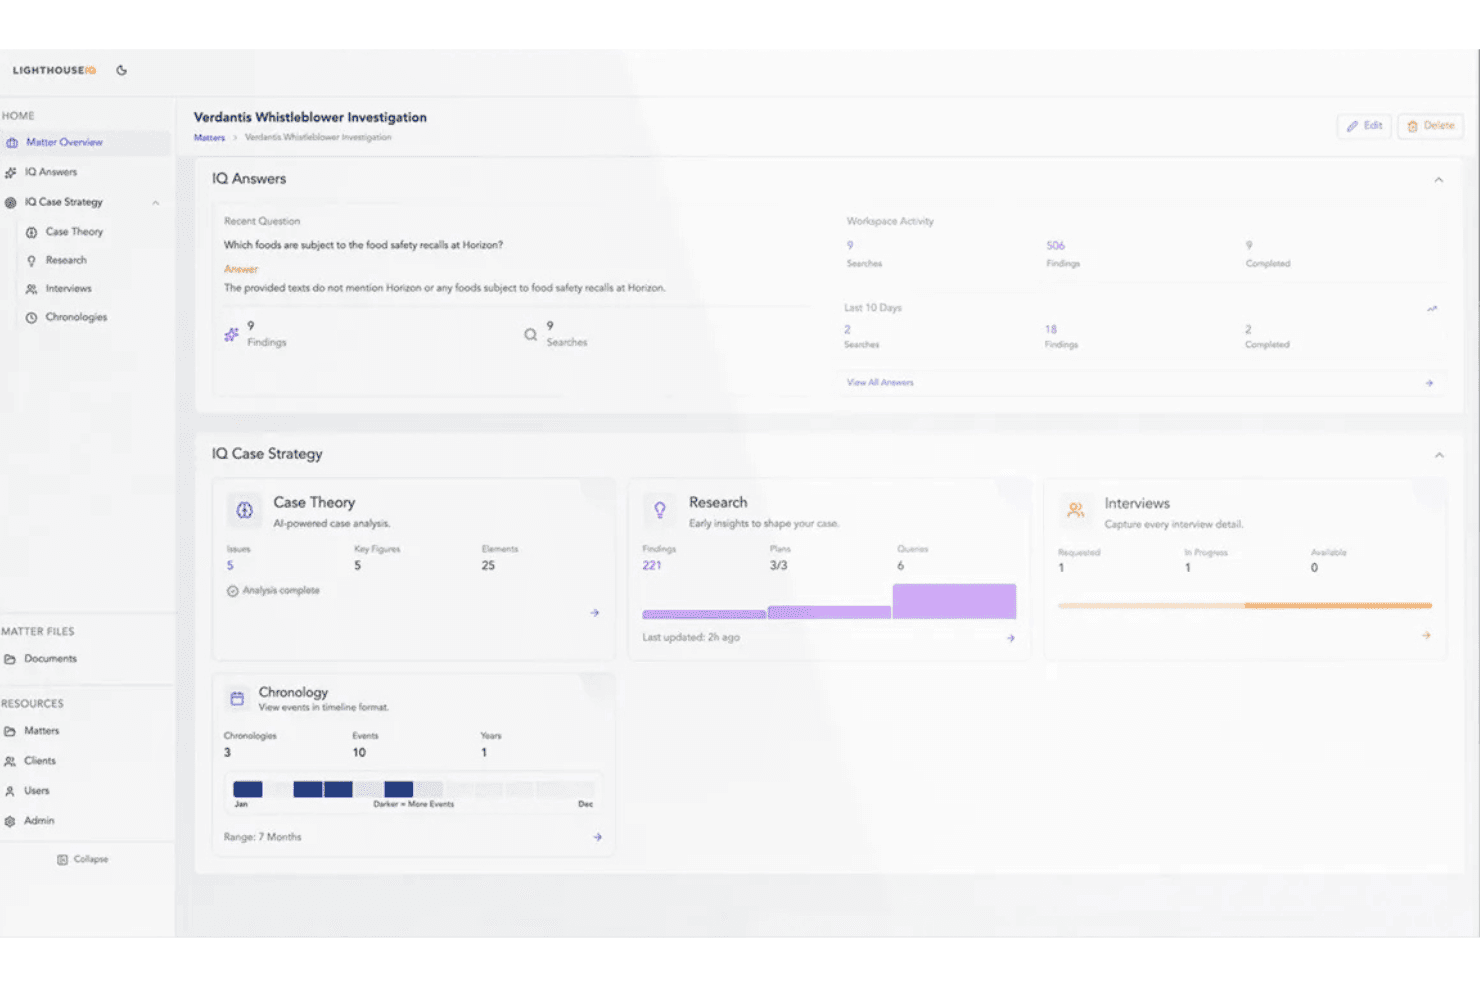
Task: Click the Case Theory icon in sidebar
Action: (32, 232)
